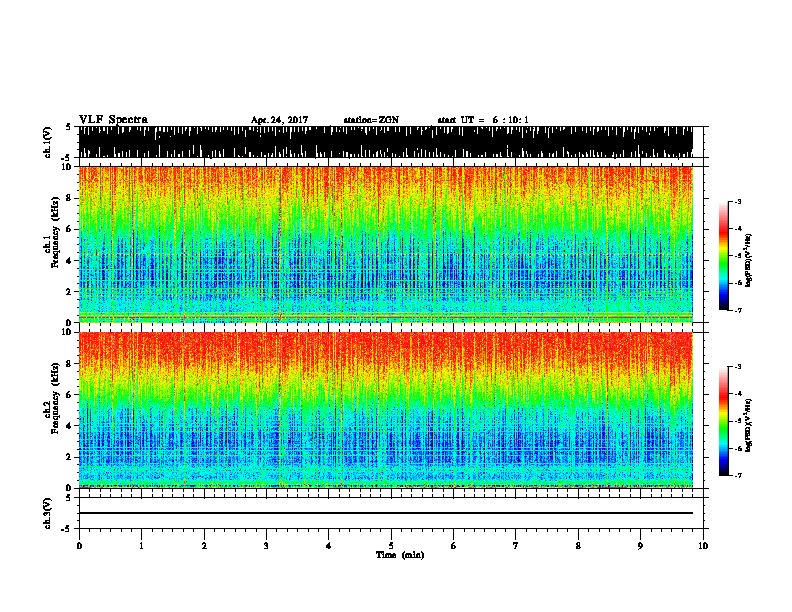The height and width of the screenshot is (612, 792).
Task: Click the ch.3(V) lower tick label "-5"
Action: 67,529
